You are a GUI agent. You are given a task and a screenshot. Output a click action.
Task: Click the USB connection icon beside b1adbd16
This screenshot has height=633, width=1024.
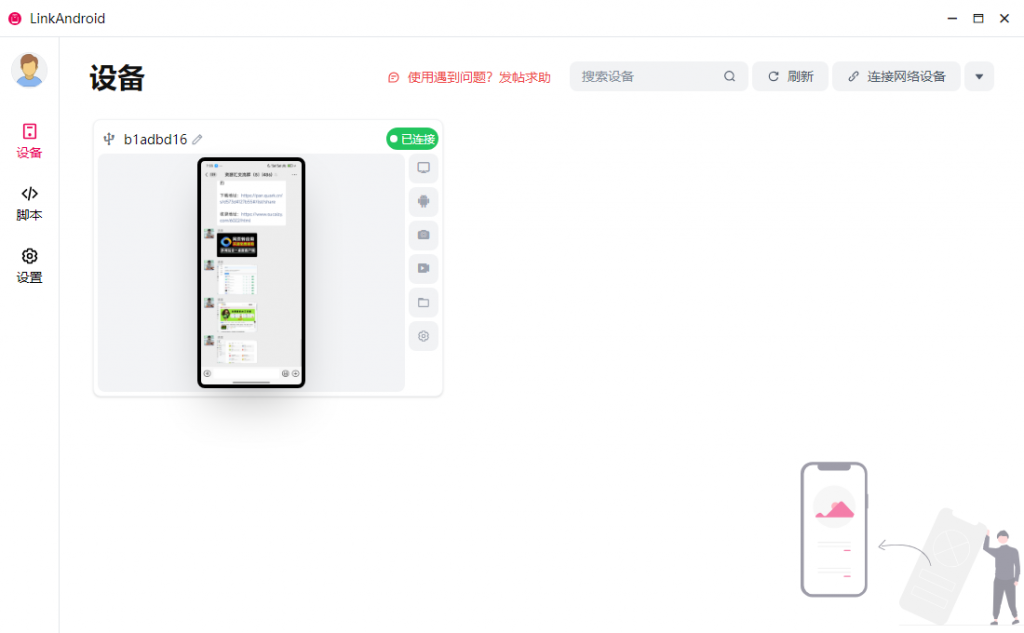109,139
